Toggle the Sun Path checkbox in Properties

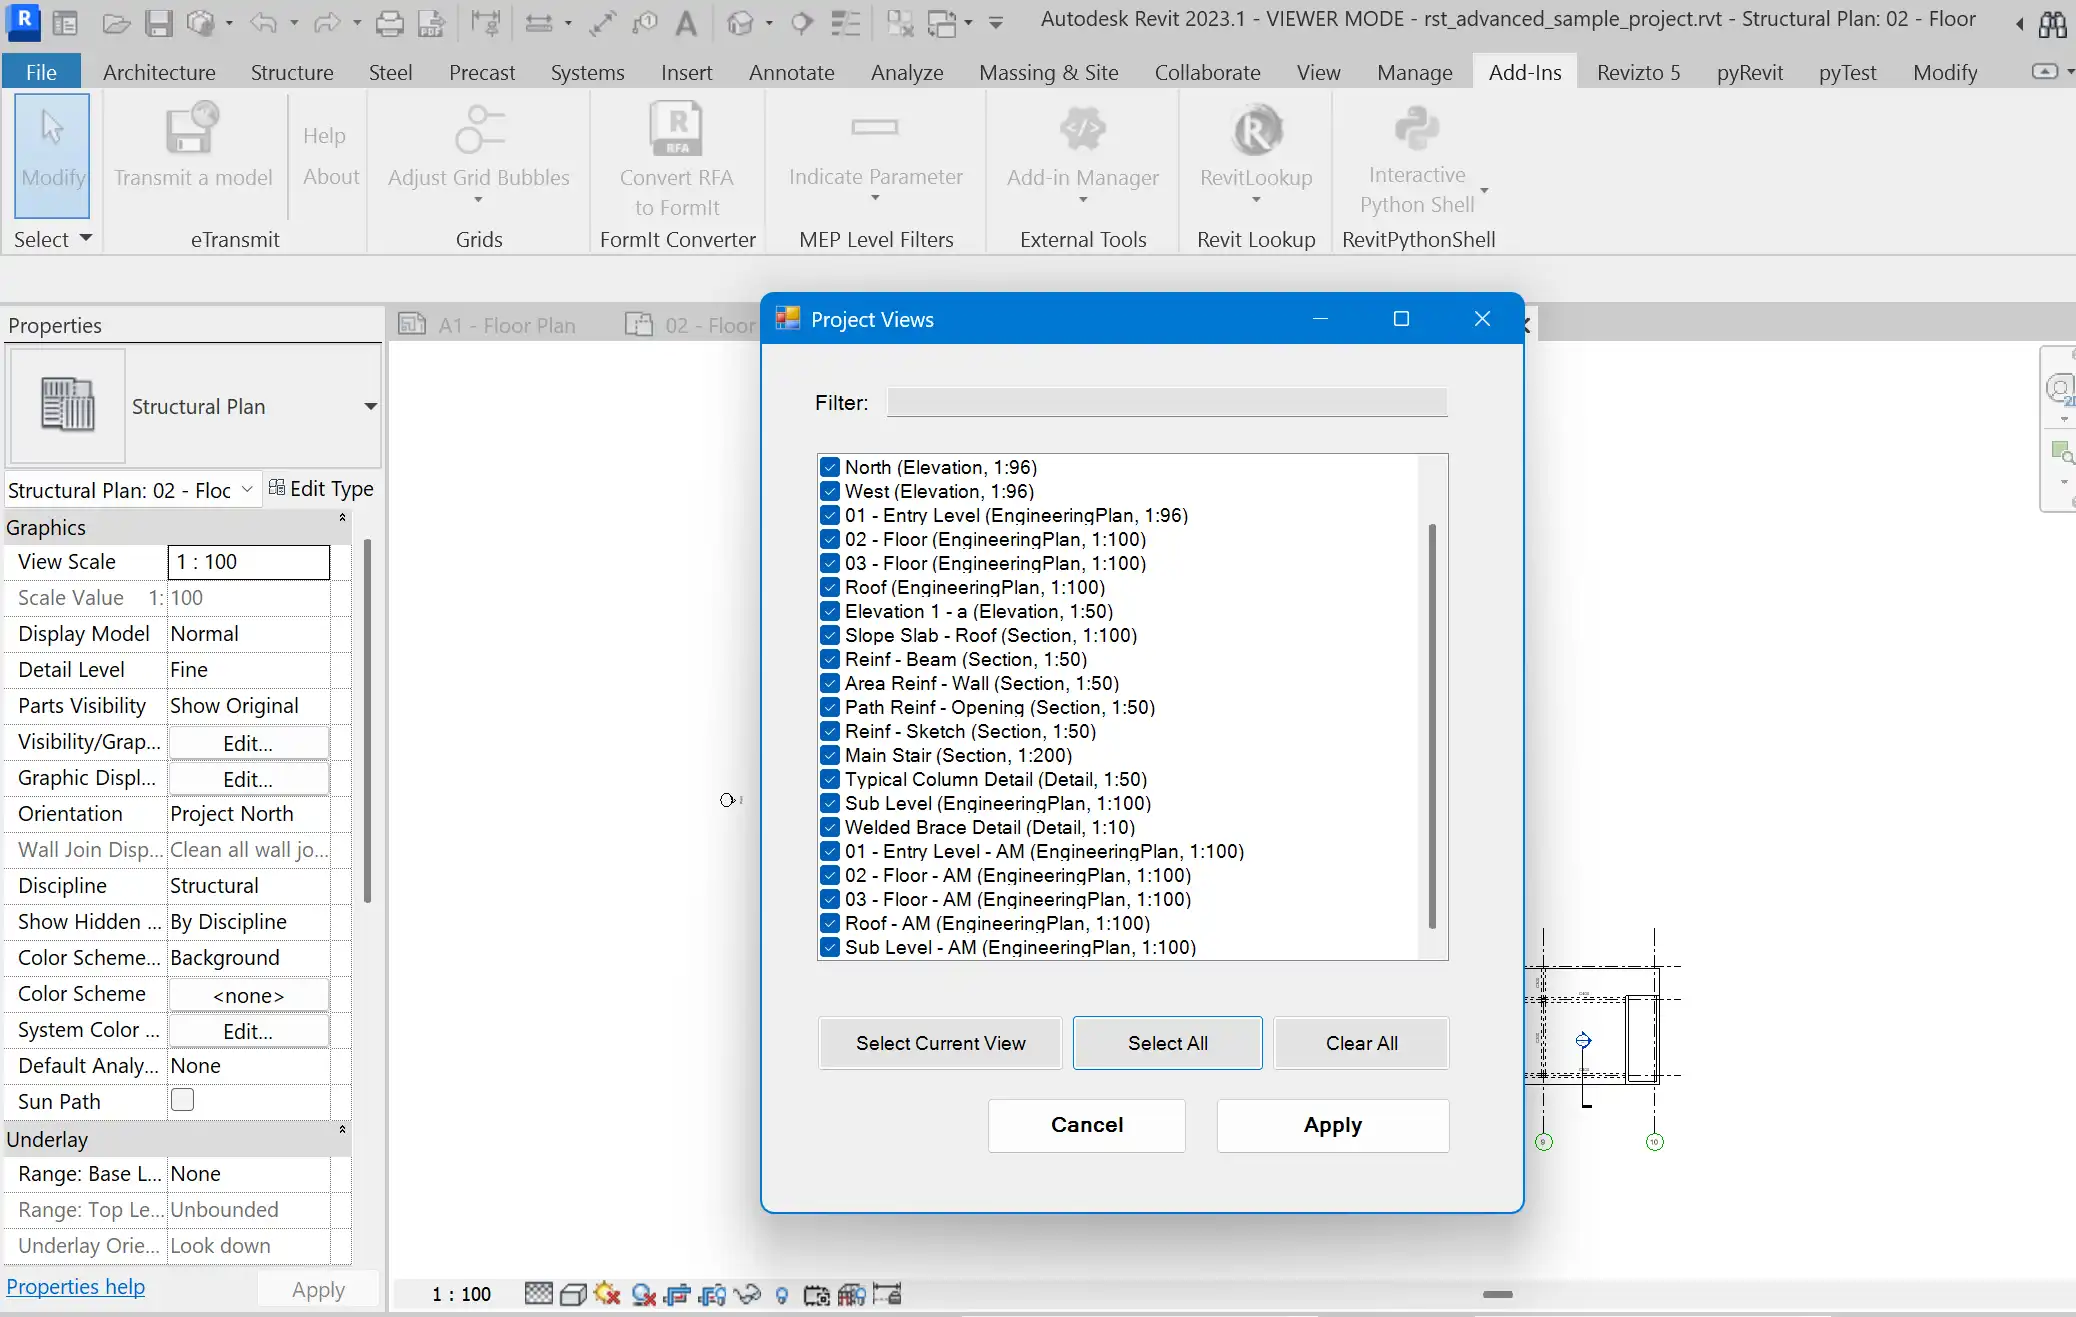pos(182,1100)
